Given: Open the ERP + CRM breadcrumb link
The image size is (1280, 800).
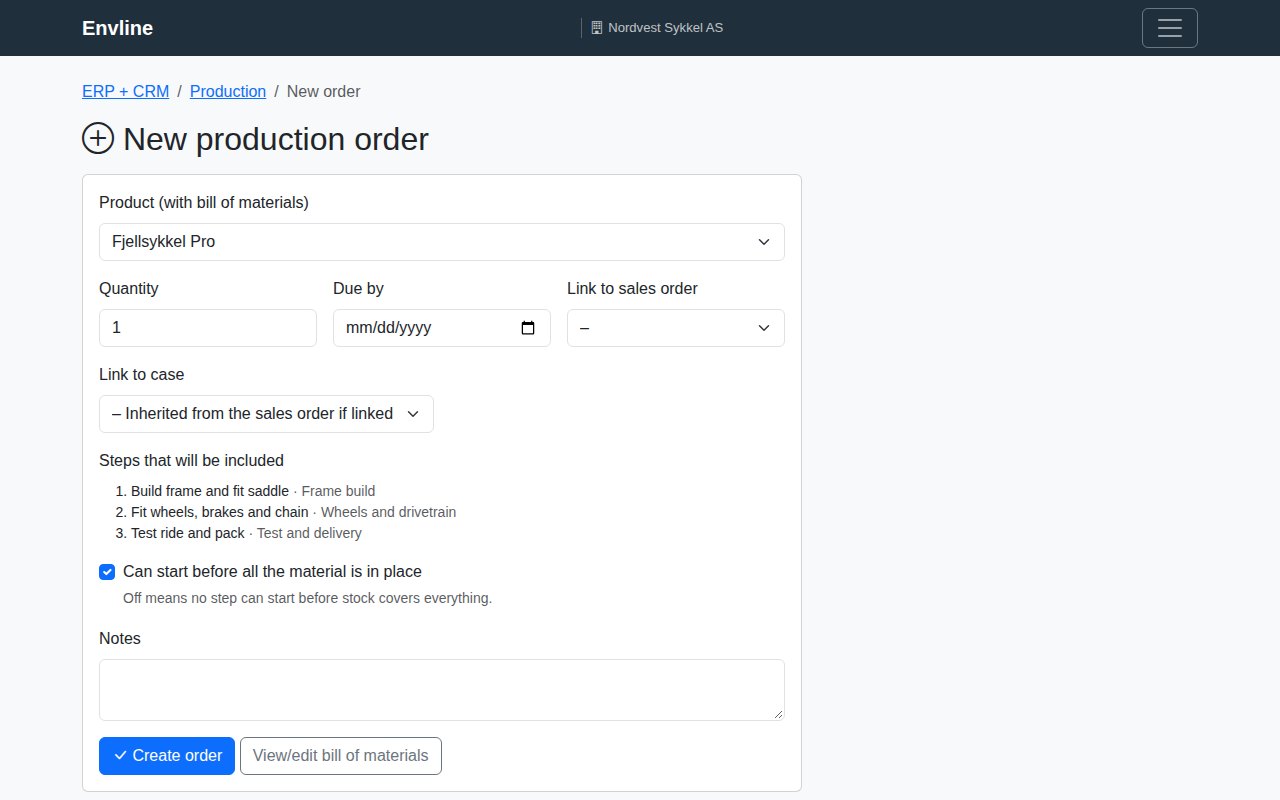Looking at the screenshot, I should [125, 91].
